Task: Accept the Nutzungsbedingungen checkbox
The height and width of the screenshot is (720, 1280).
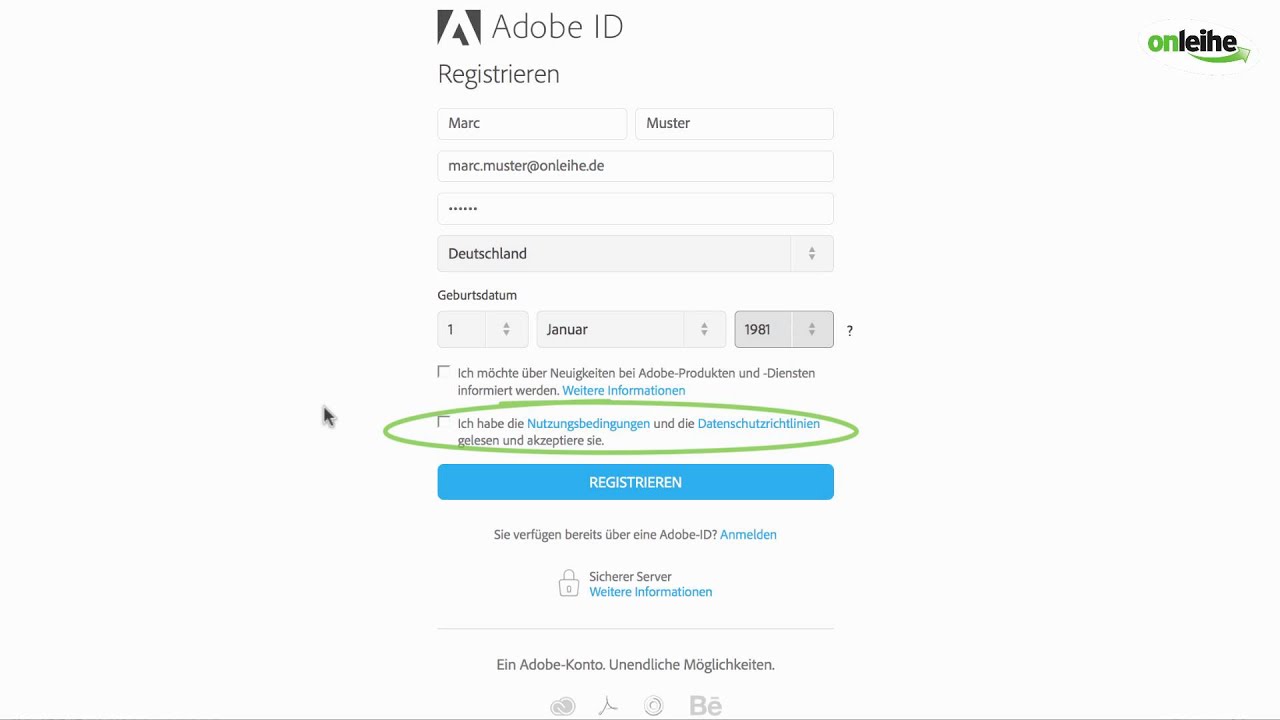Action: 444,423
